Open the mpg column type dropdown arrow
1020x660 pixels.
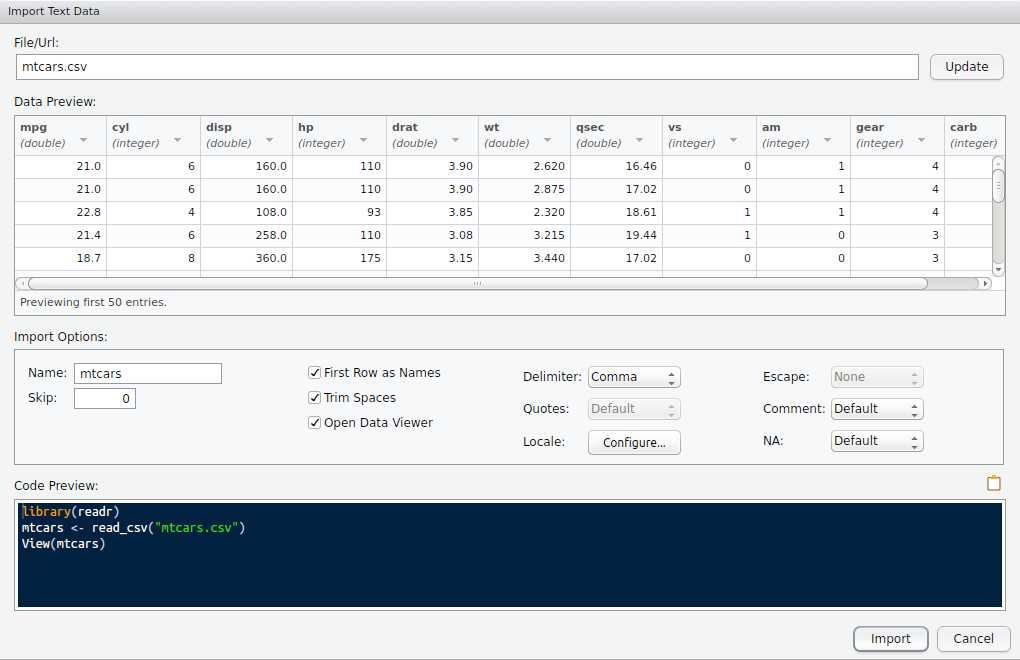tap(84, 141)
